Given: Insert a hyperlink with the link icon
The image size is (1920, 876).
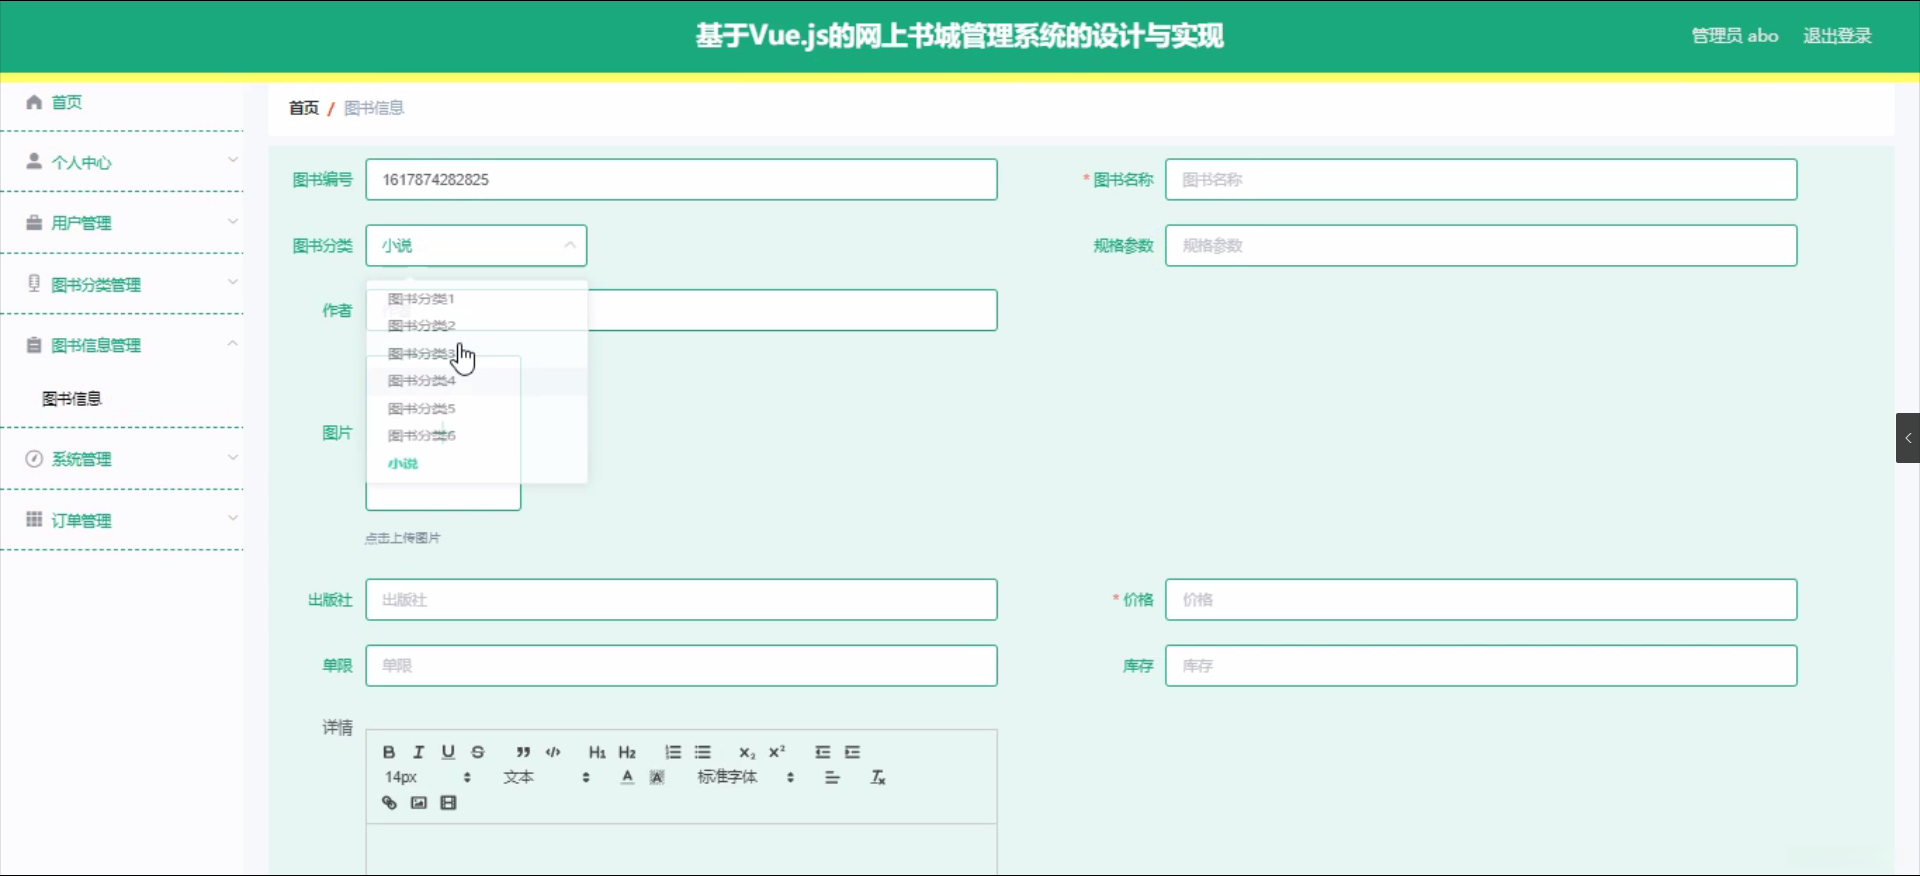Looking at the screenshot, I should pos(389,803).
